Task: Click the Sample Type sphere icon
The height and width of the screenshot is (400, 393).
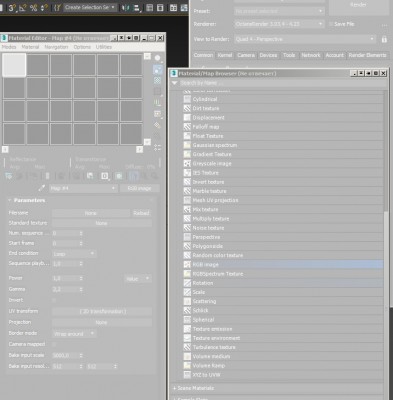Action: (157, 58)
